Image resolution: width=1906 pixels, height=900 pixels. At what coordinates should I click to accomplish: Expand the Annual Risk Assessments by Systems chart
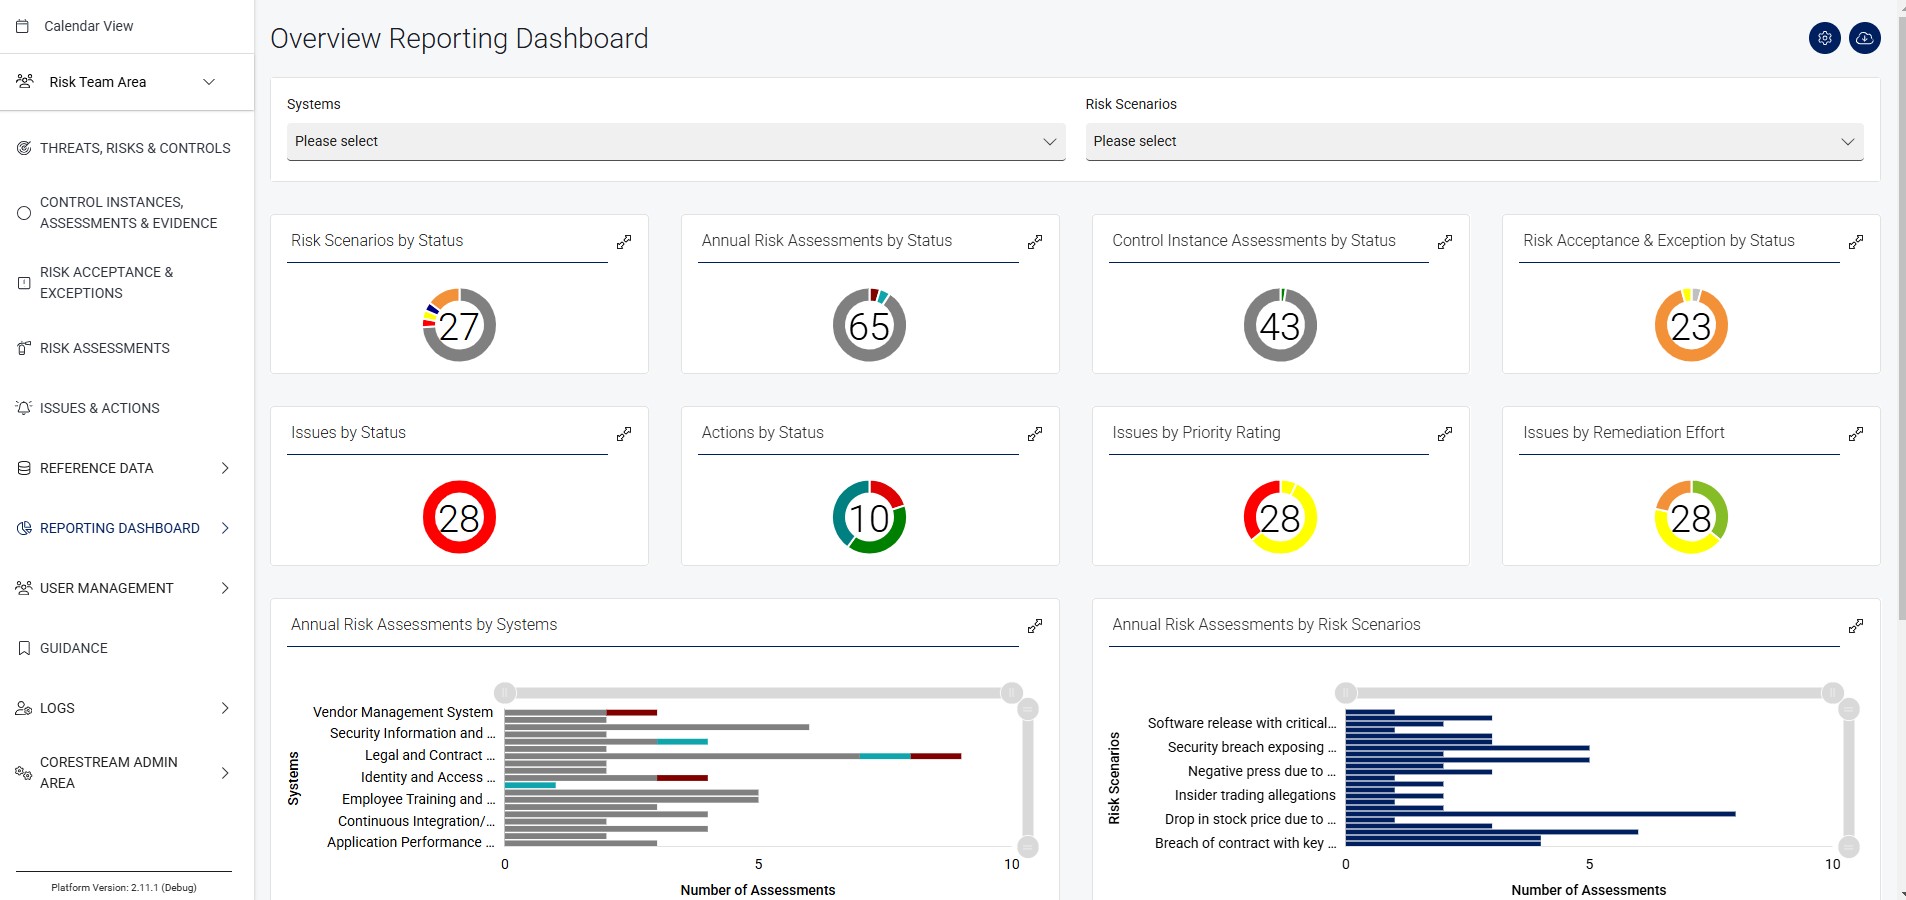pos(1035,625)
